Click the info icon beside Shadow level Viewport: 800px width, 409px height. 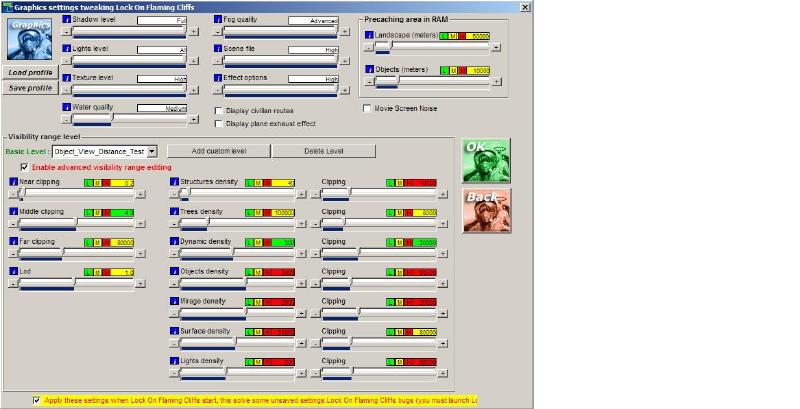click(66, 19)
